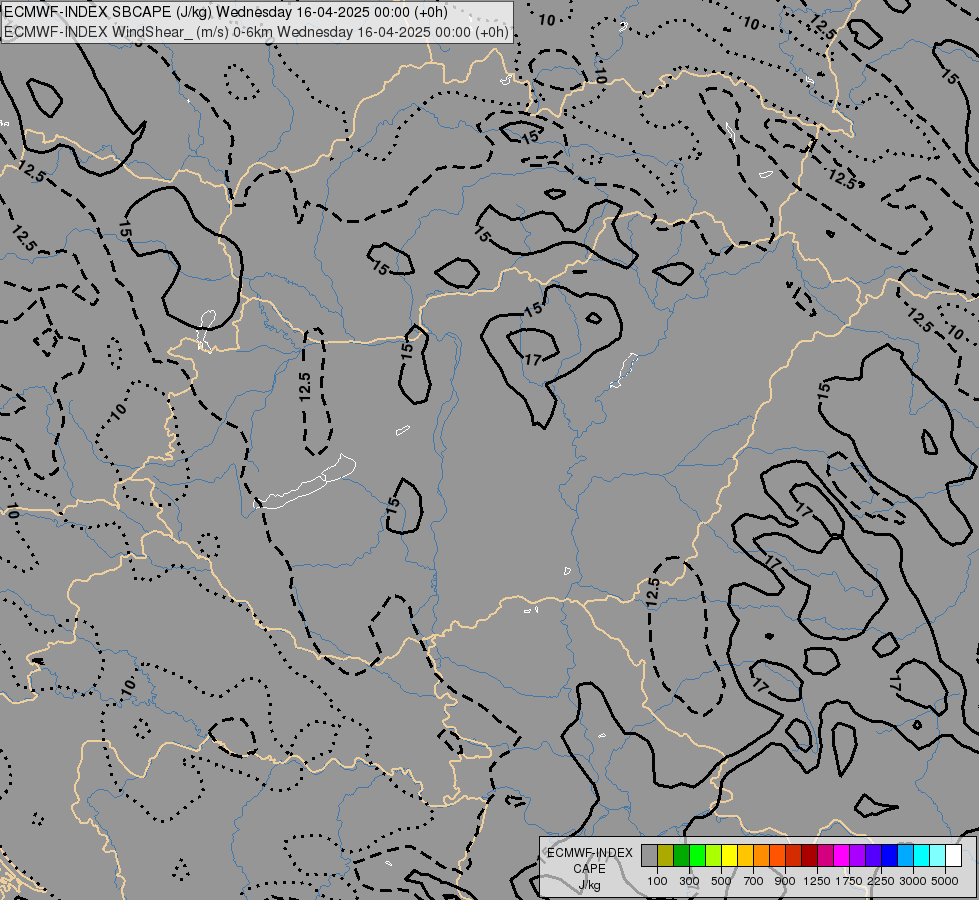Choose the azure swatch left of 3000

[906, 855]
